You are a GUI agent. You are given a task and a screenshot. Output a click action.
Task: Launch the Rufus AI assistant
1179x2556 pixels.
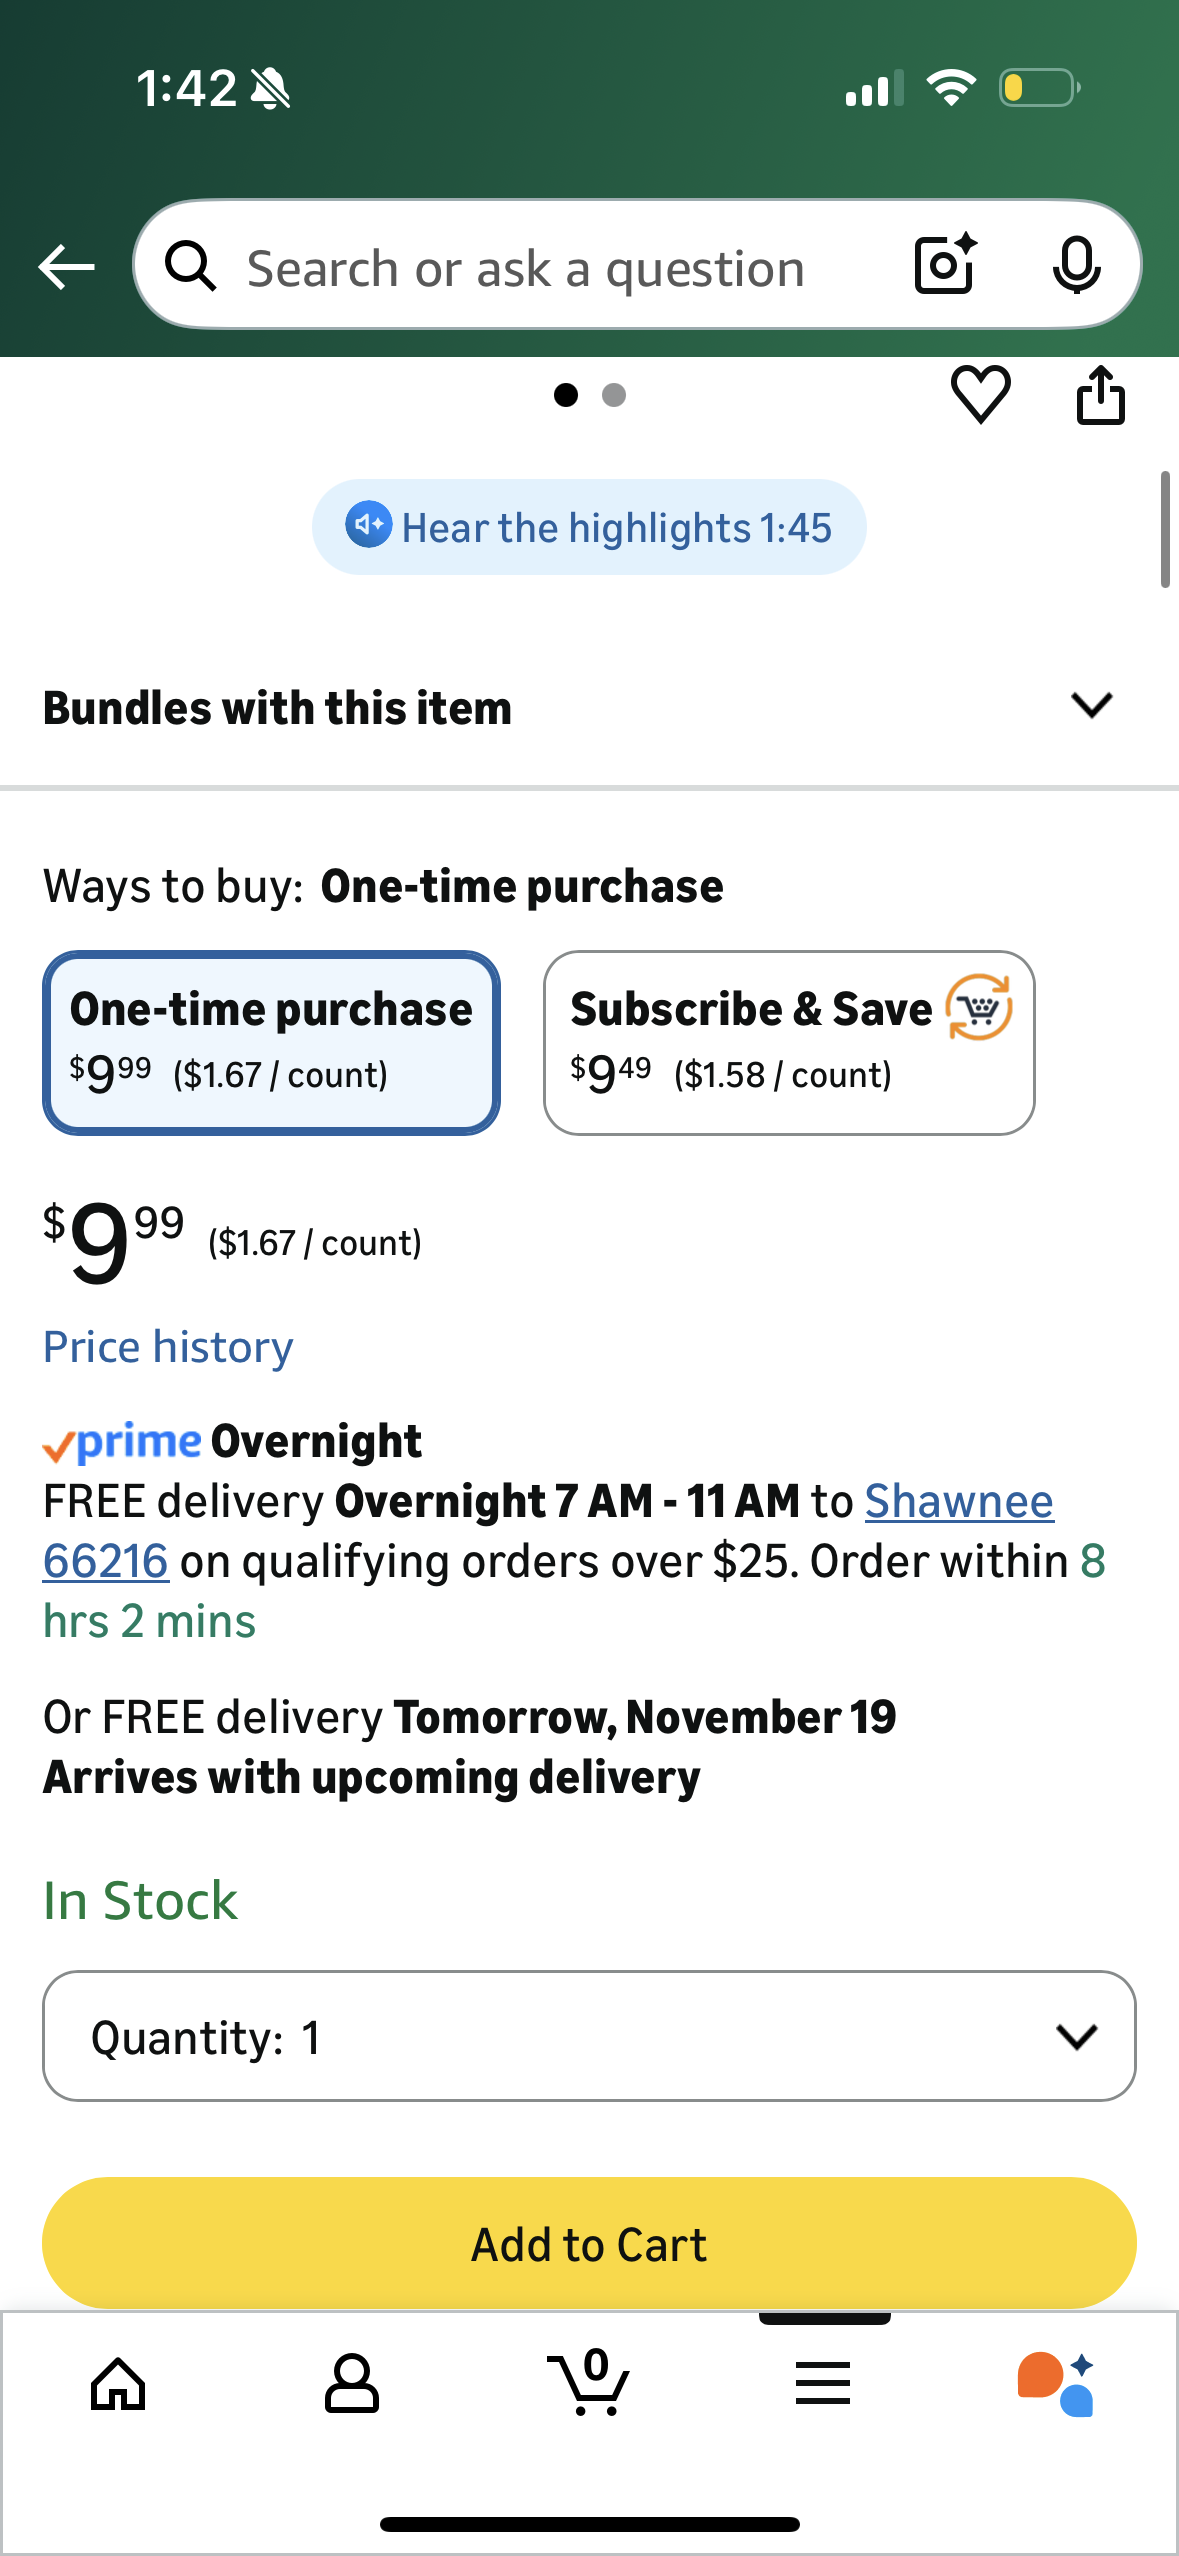coord(1056,2384)
